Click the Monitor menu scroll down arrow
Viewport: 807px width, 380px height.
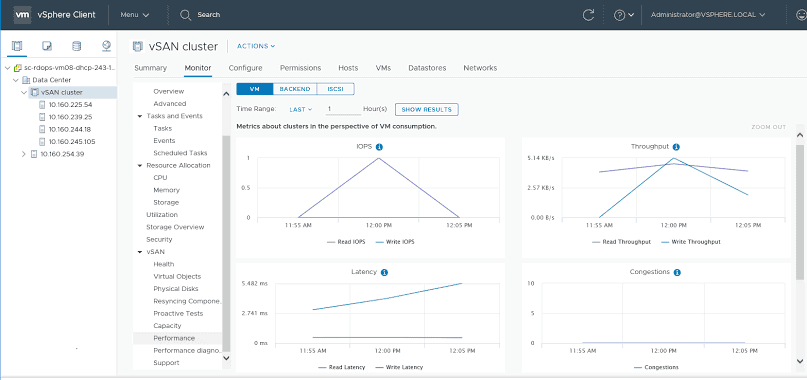pyautogui.click(x=226, y=357)
